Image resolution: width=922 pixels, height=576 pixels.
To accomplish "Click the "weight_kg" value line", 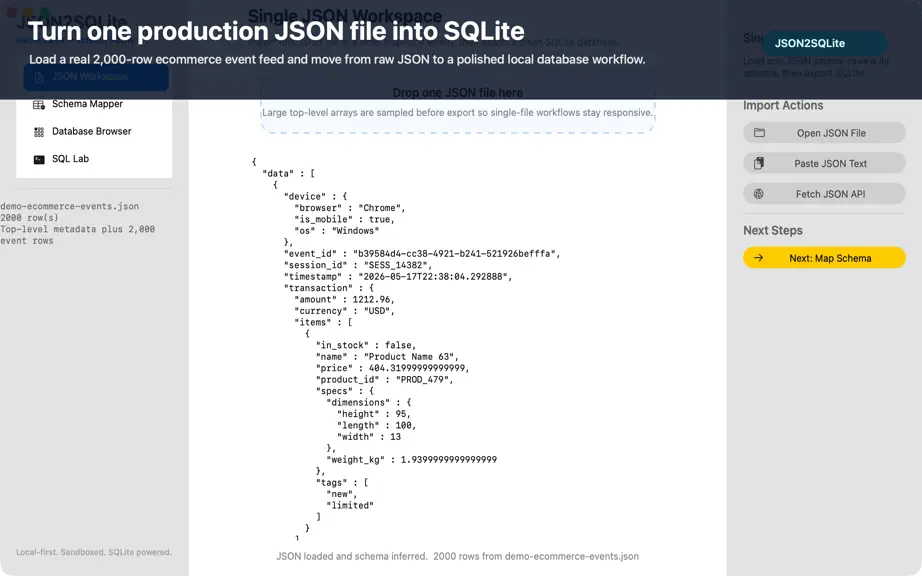I will pos(411,460).
